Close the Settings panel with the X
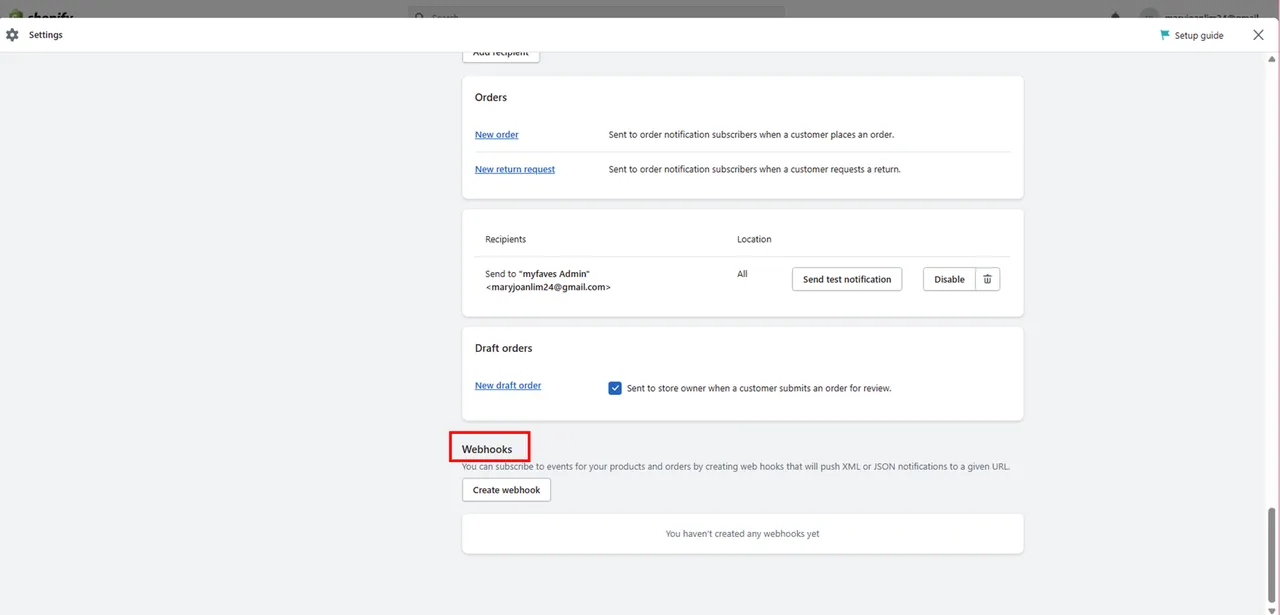 point(1258,35)
